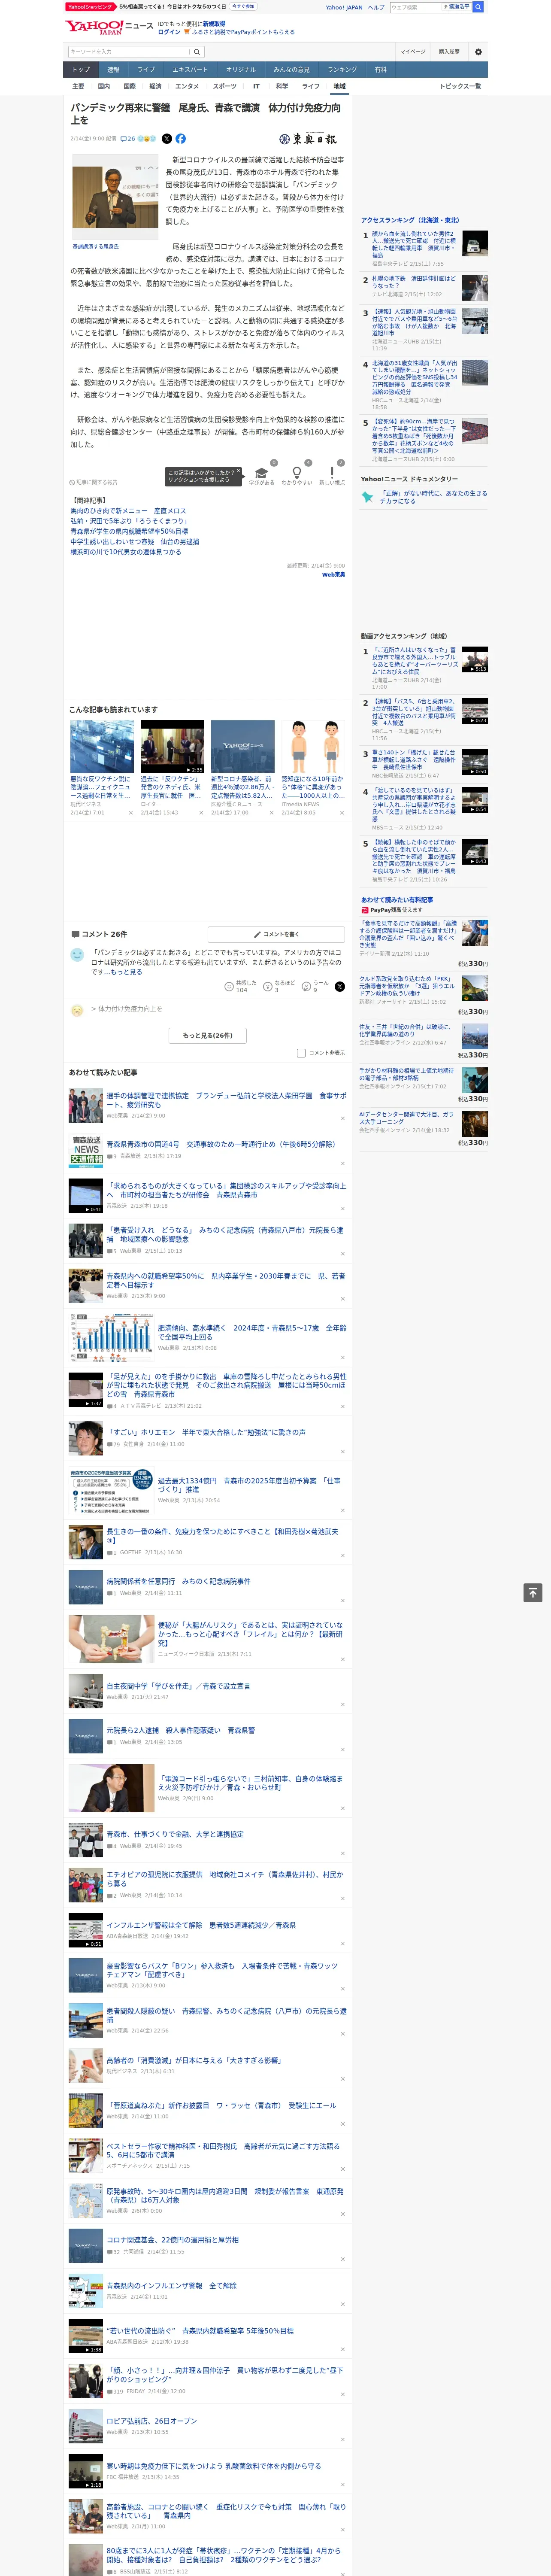Click blue web search button at top

(478, 7)
